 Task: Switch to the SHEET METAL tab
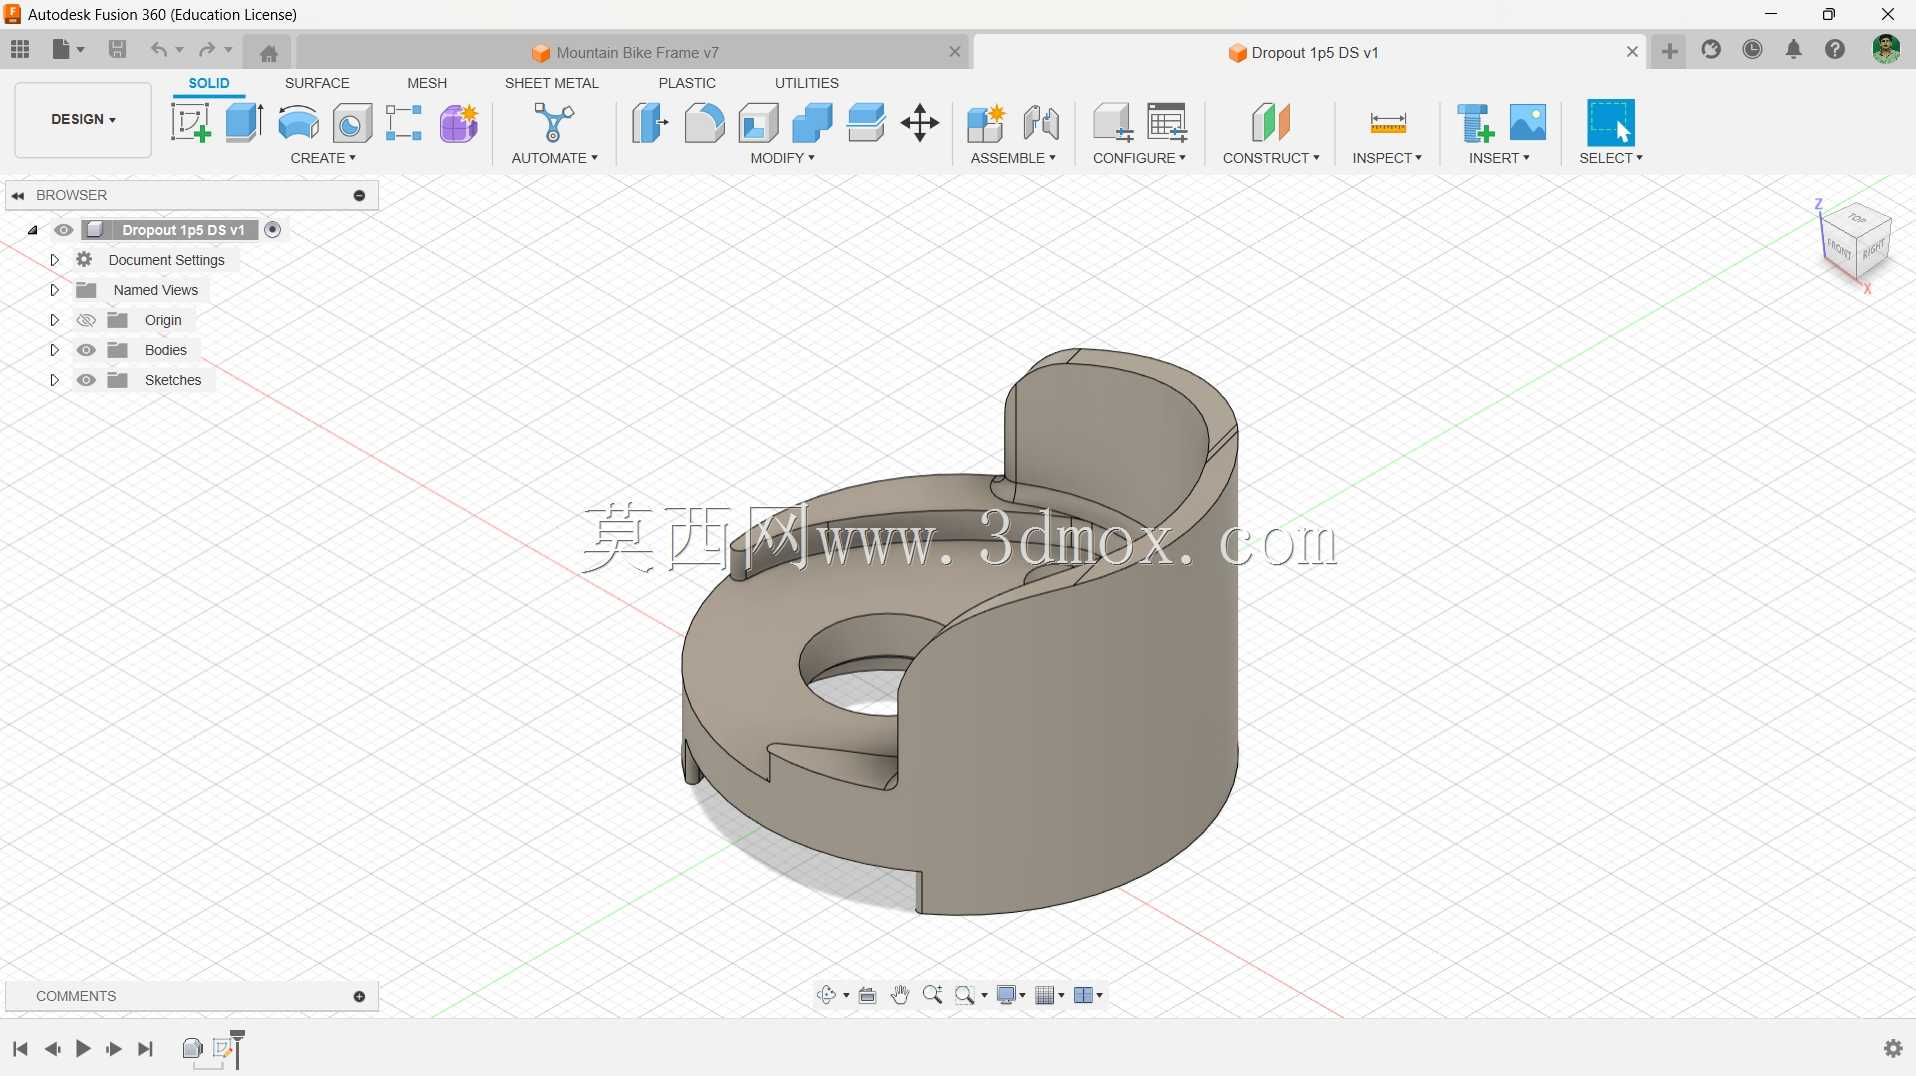click(552, 83)
